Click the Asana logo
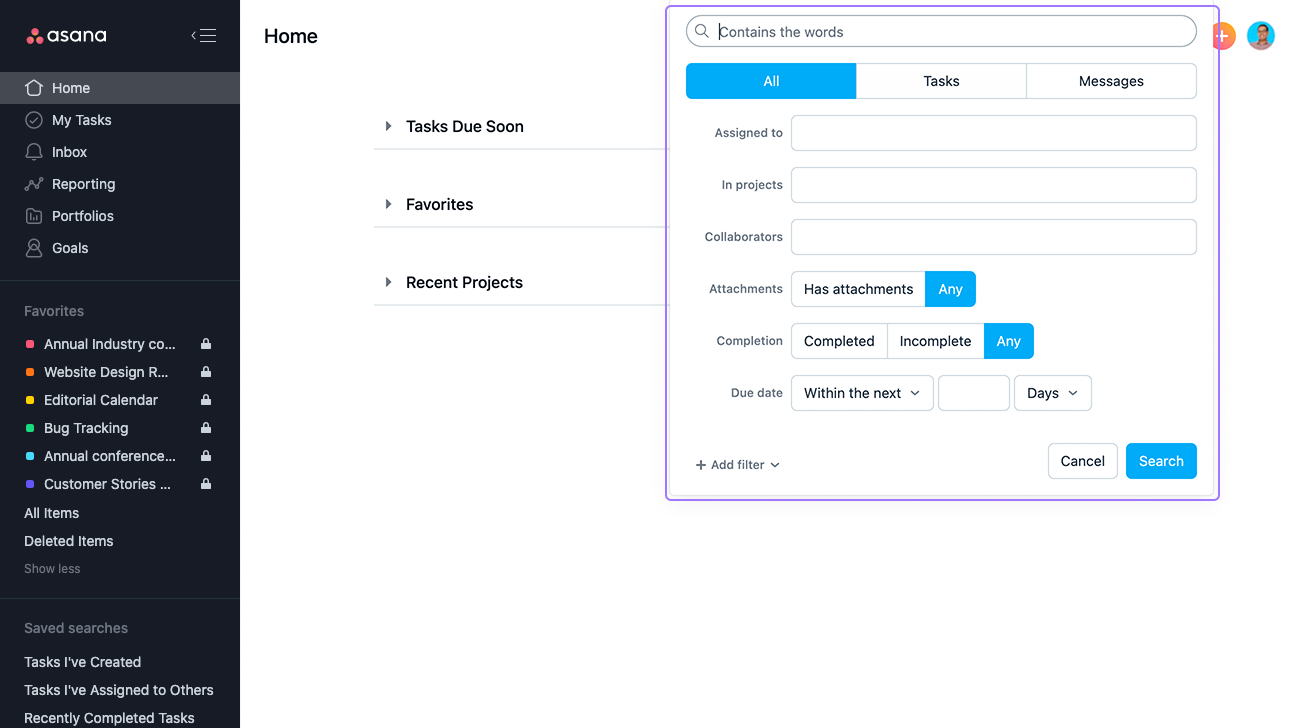This screenshot has height=728, width=1300. coord(66,36)
